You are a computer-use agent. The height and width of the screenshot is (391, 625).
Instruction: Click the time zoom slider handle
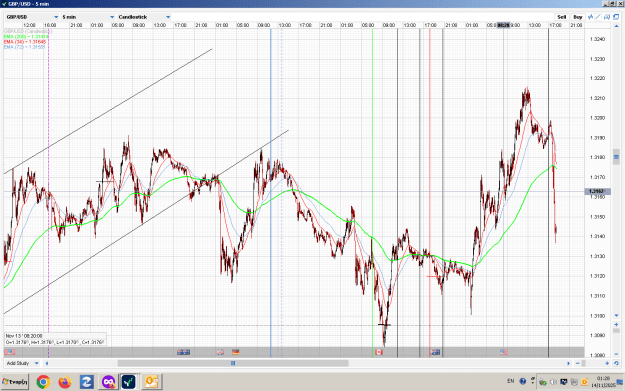(x=584, y=363)
